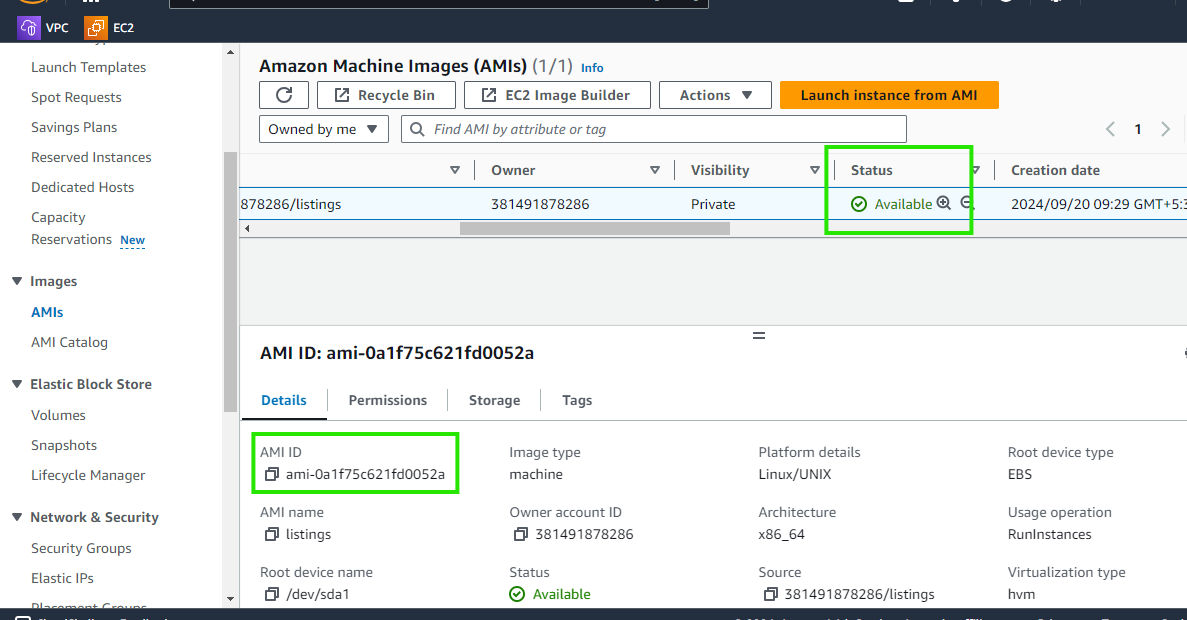Viewport: 1187px width, 620px height.
Task: Expand the Actions dropdown menu
Action: click(715, 95)
